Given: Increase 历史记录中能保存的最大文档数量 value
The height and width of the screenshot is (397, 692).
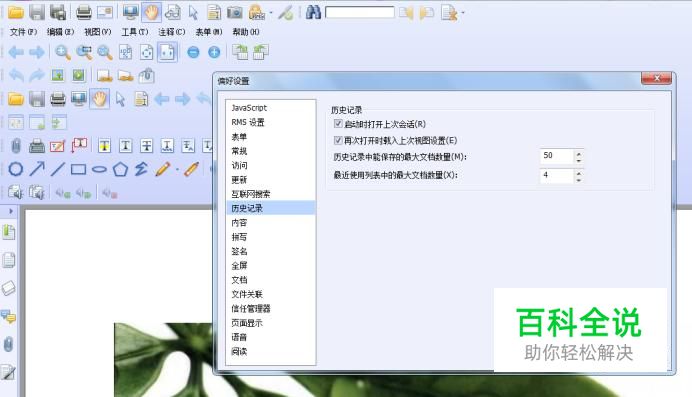Looking at the screenshot, I should 579,153.
